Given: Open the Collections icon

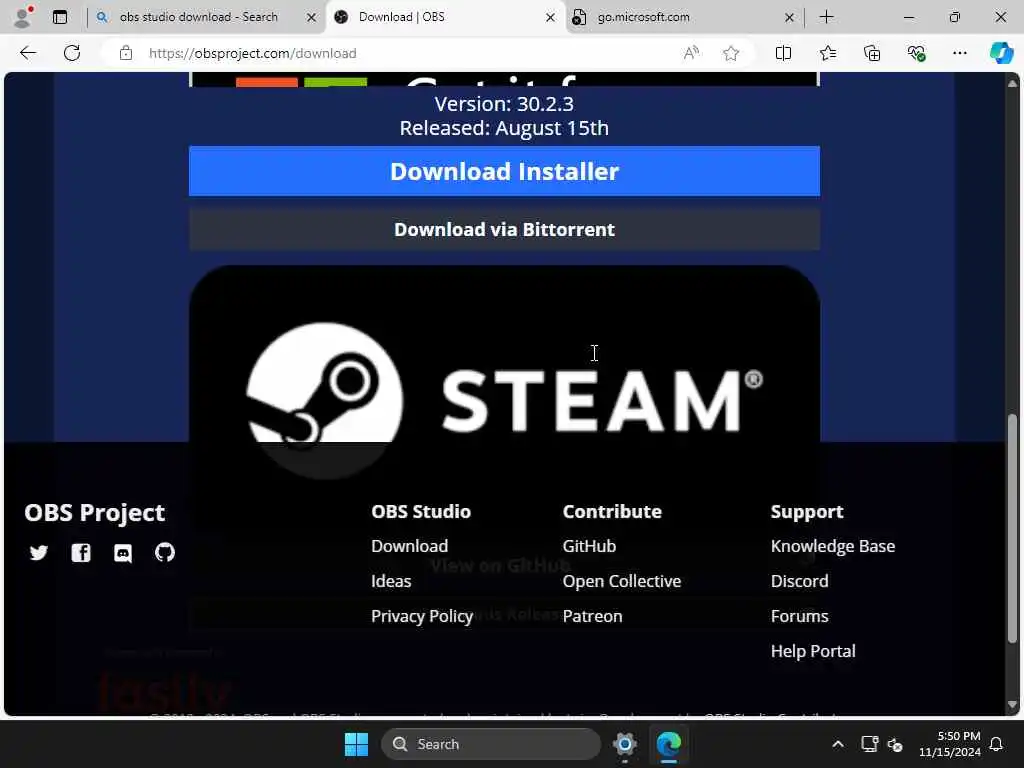Looking at the screenshot, I should [x=872, y=53].
